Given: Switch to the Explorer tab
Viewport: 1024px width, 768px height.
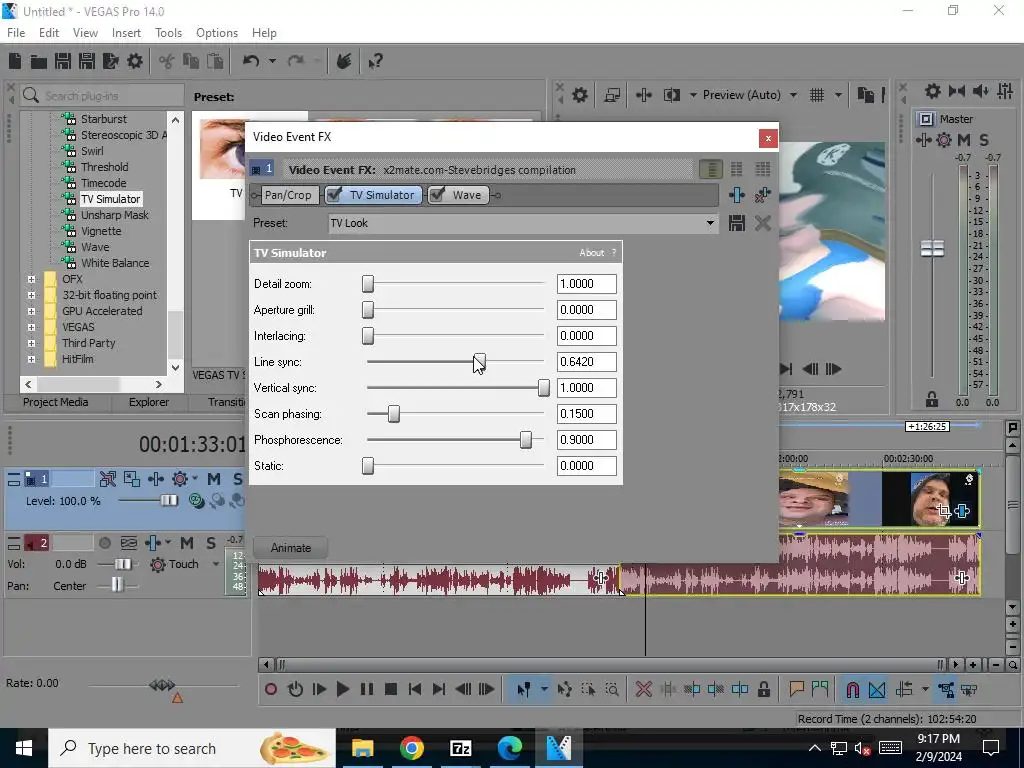Looking at the screenshot, I should point(149,402).
